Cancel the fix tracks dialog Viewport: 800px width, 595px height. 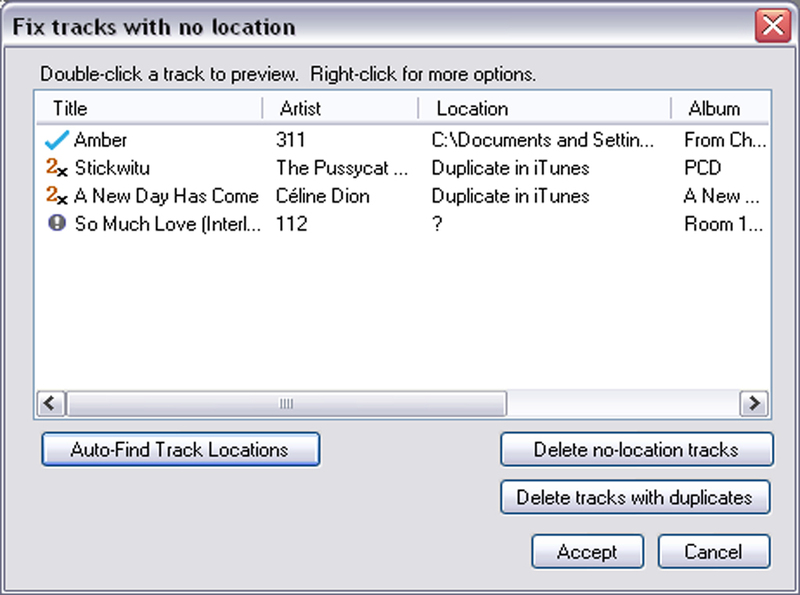[x=713, y=552]
